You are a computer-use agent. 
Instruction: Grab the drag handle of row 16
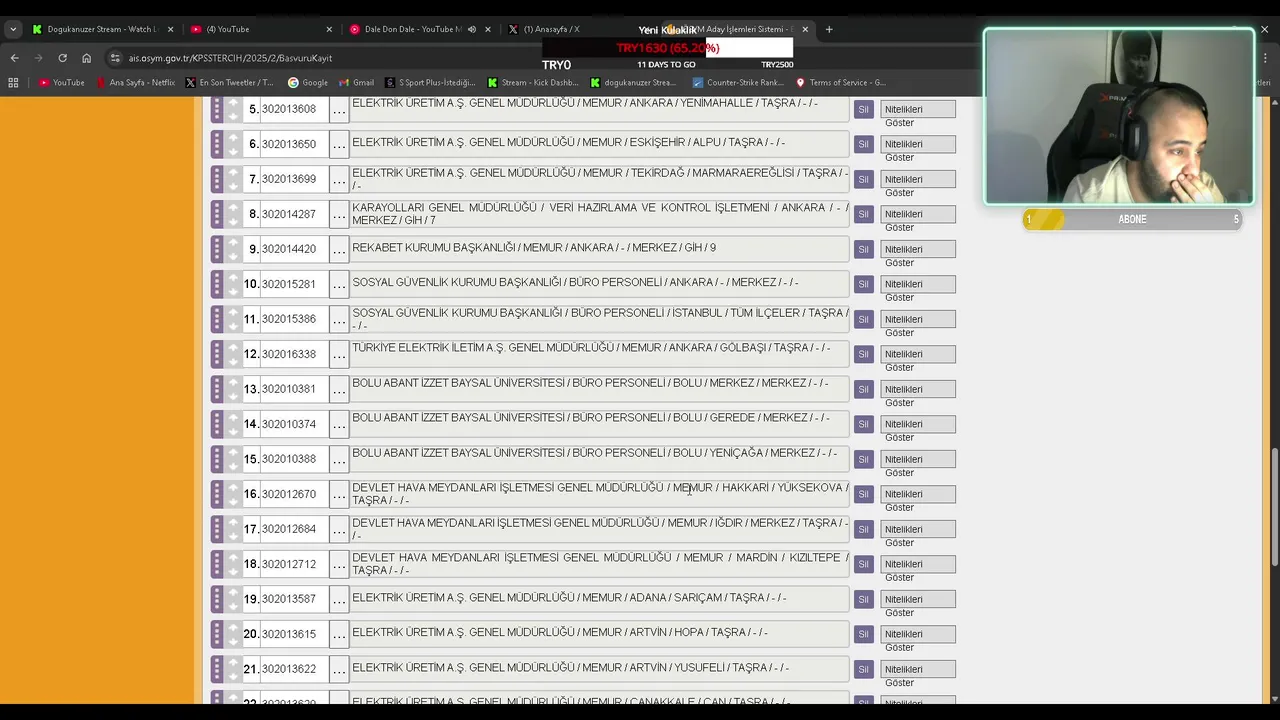point(217,494)
